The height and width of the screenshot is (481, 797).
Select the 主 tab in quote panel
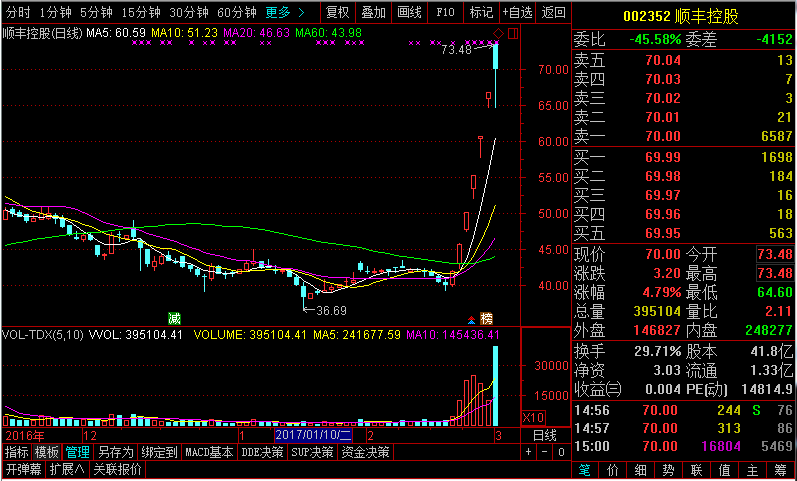tap(752, 470)
